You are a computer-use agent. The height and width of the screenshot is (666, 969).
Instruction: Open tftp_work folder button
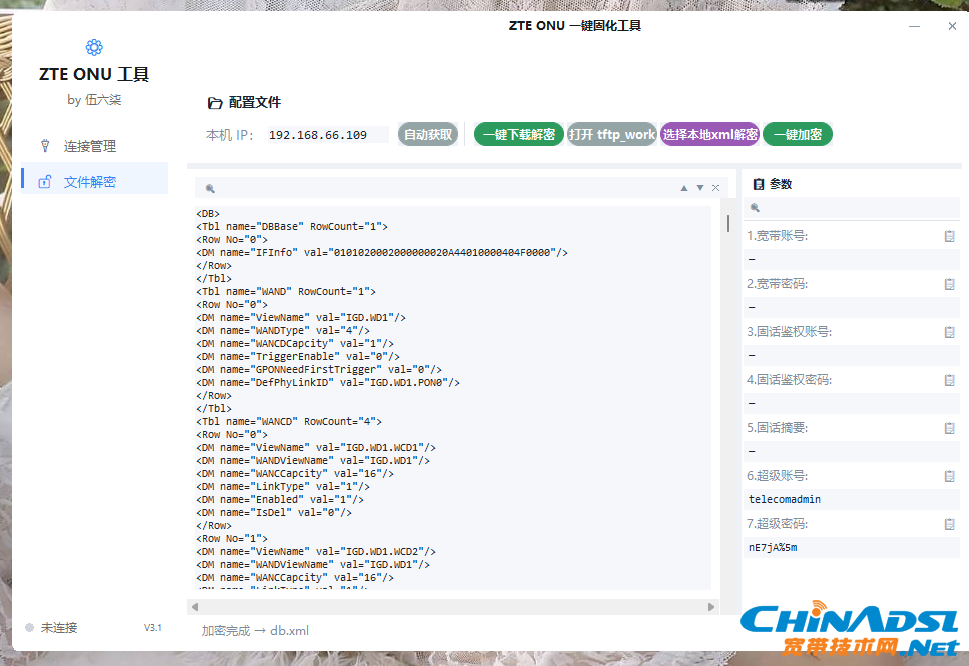[x=612, y=134]
